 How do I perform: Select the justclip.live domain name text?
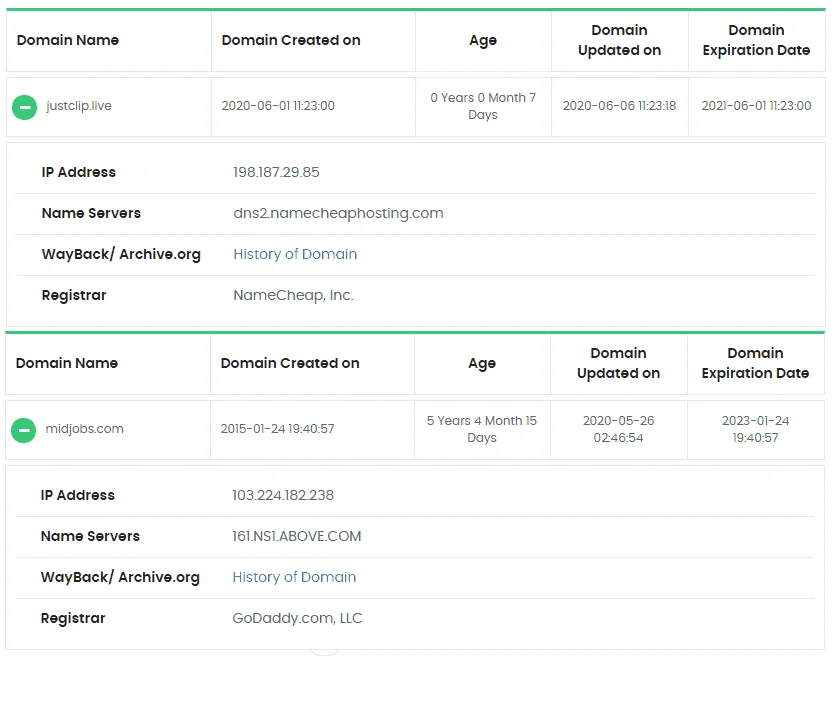[x=79, y=106]
